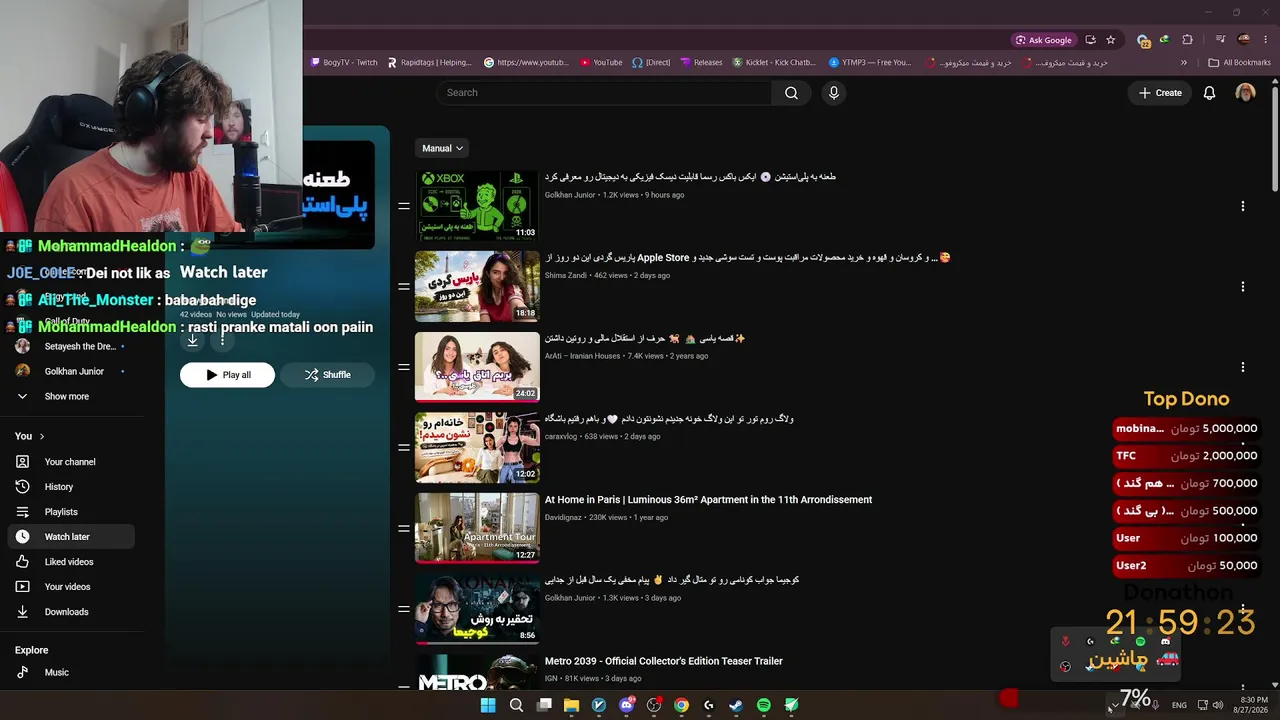Open the media control icon in Chrome toolbar
Viewport: 1280px width, 720px height.
[1220, 40]
